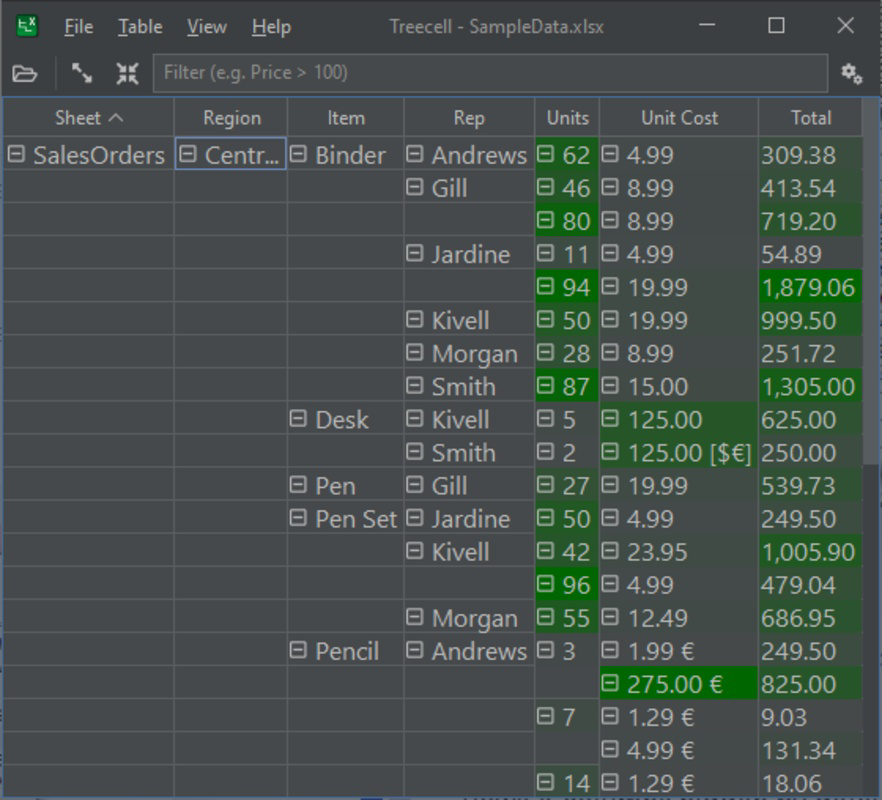Select Andrews rep under Pencil
The width and height of the screenshot is (882, 800).
click(469, 651)
